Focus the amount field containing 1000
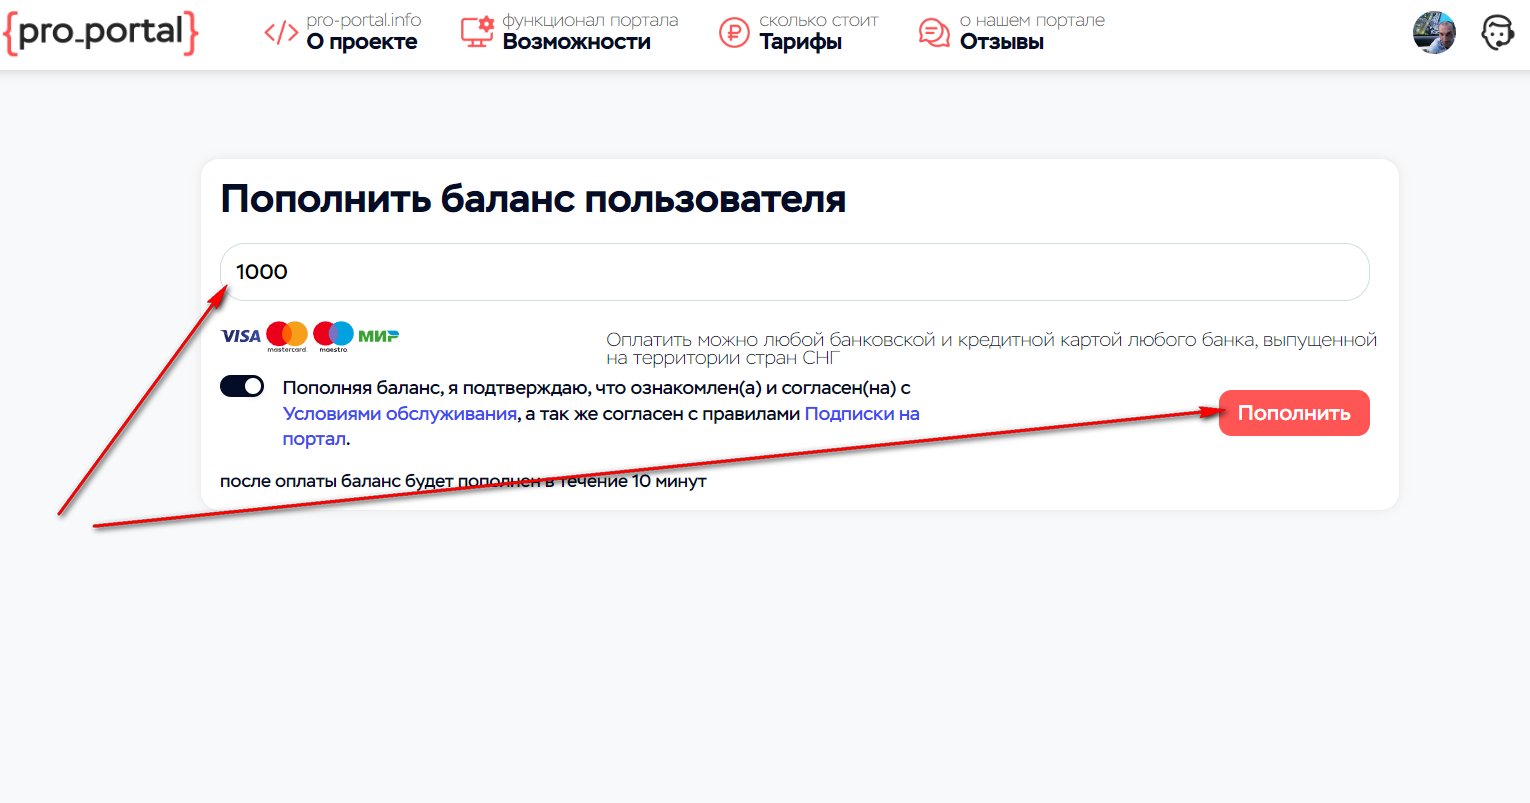 coord(794,272)
